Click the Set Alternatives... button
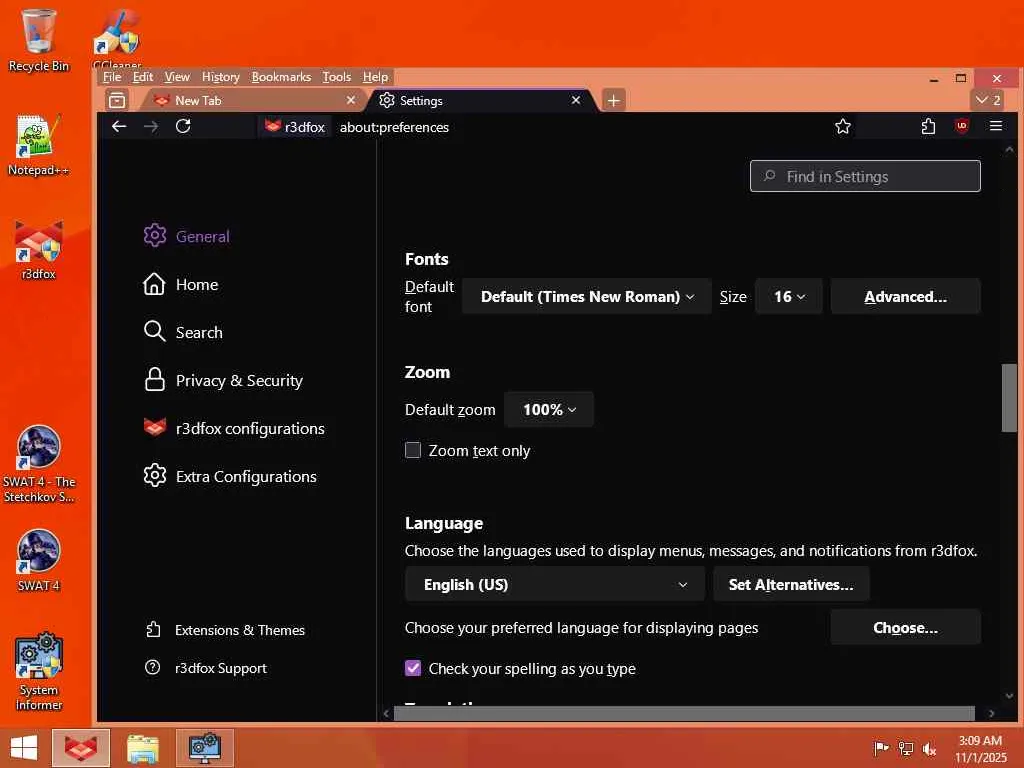This screenshot has height=768, width=1024. pyautogui.click(x=791, y=584)
